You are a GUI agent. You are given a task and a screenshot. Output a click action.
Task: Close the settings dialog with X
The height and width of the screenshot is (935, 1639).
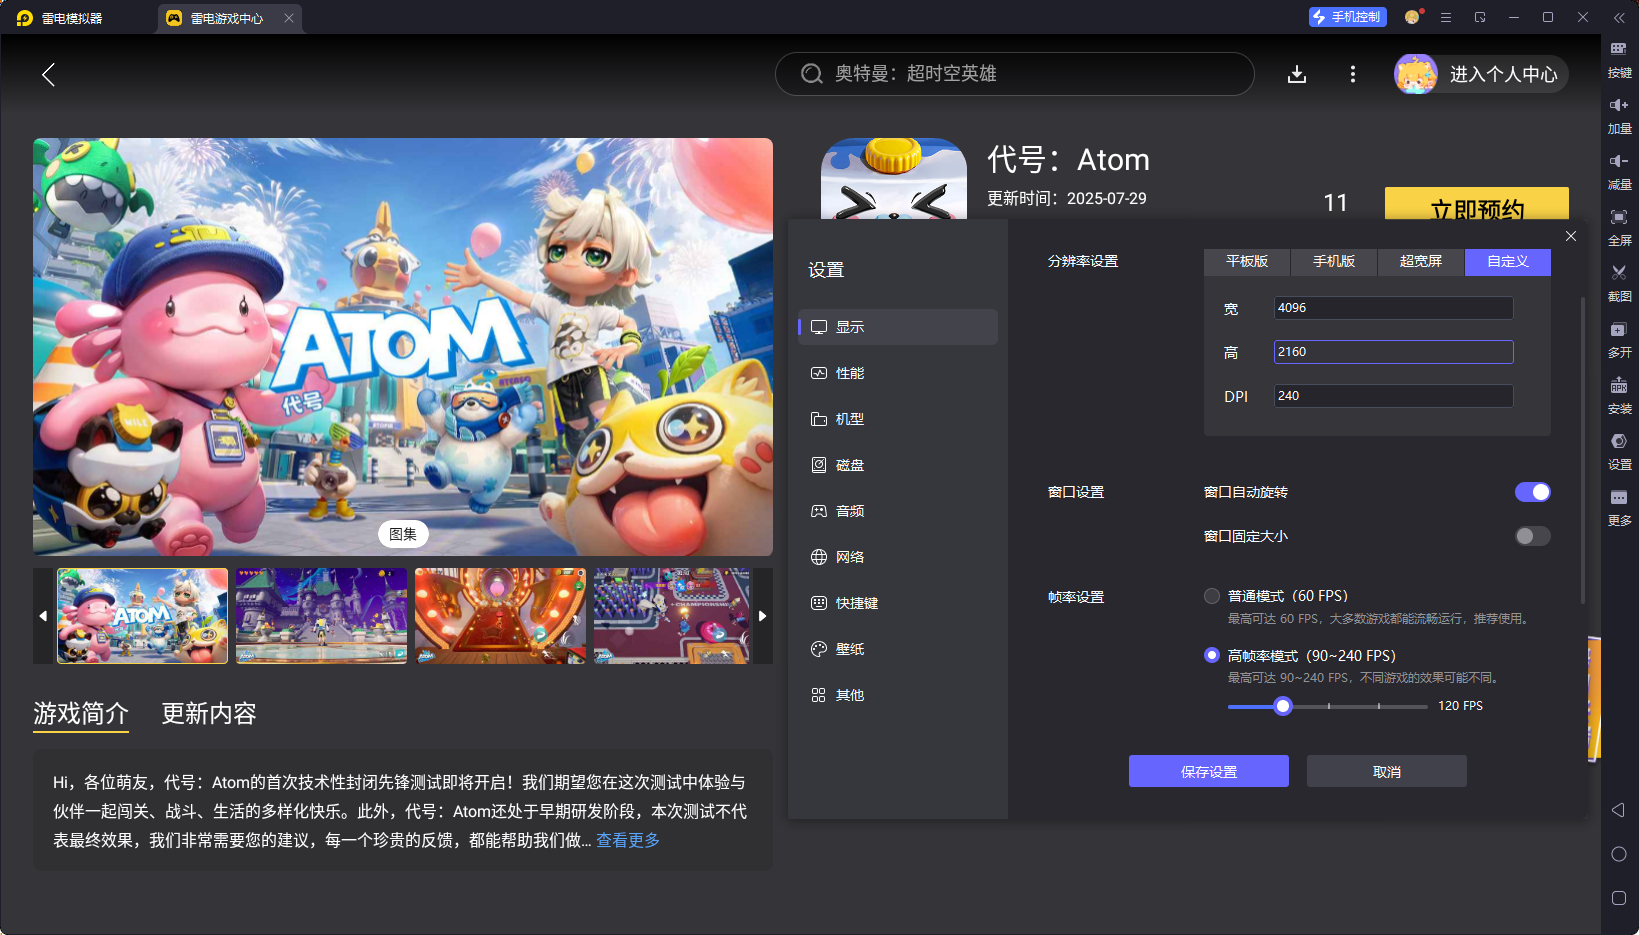tap(1571, 236)
